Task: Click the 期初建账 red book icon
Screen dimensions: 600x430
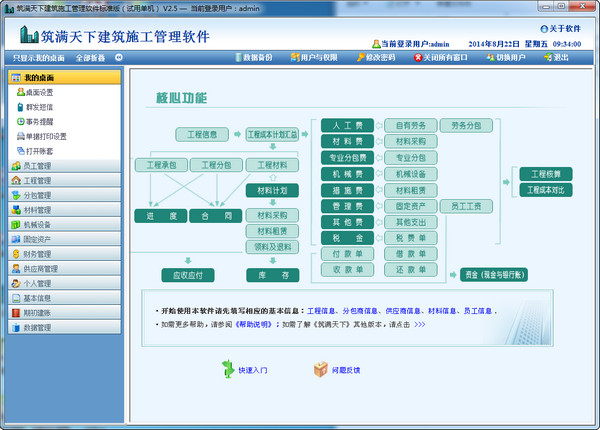Action: click(x=16, y=313)
